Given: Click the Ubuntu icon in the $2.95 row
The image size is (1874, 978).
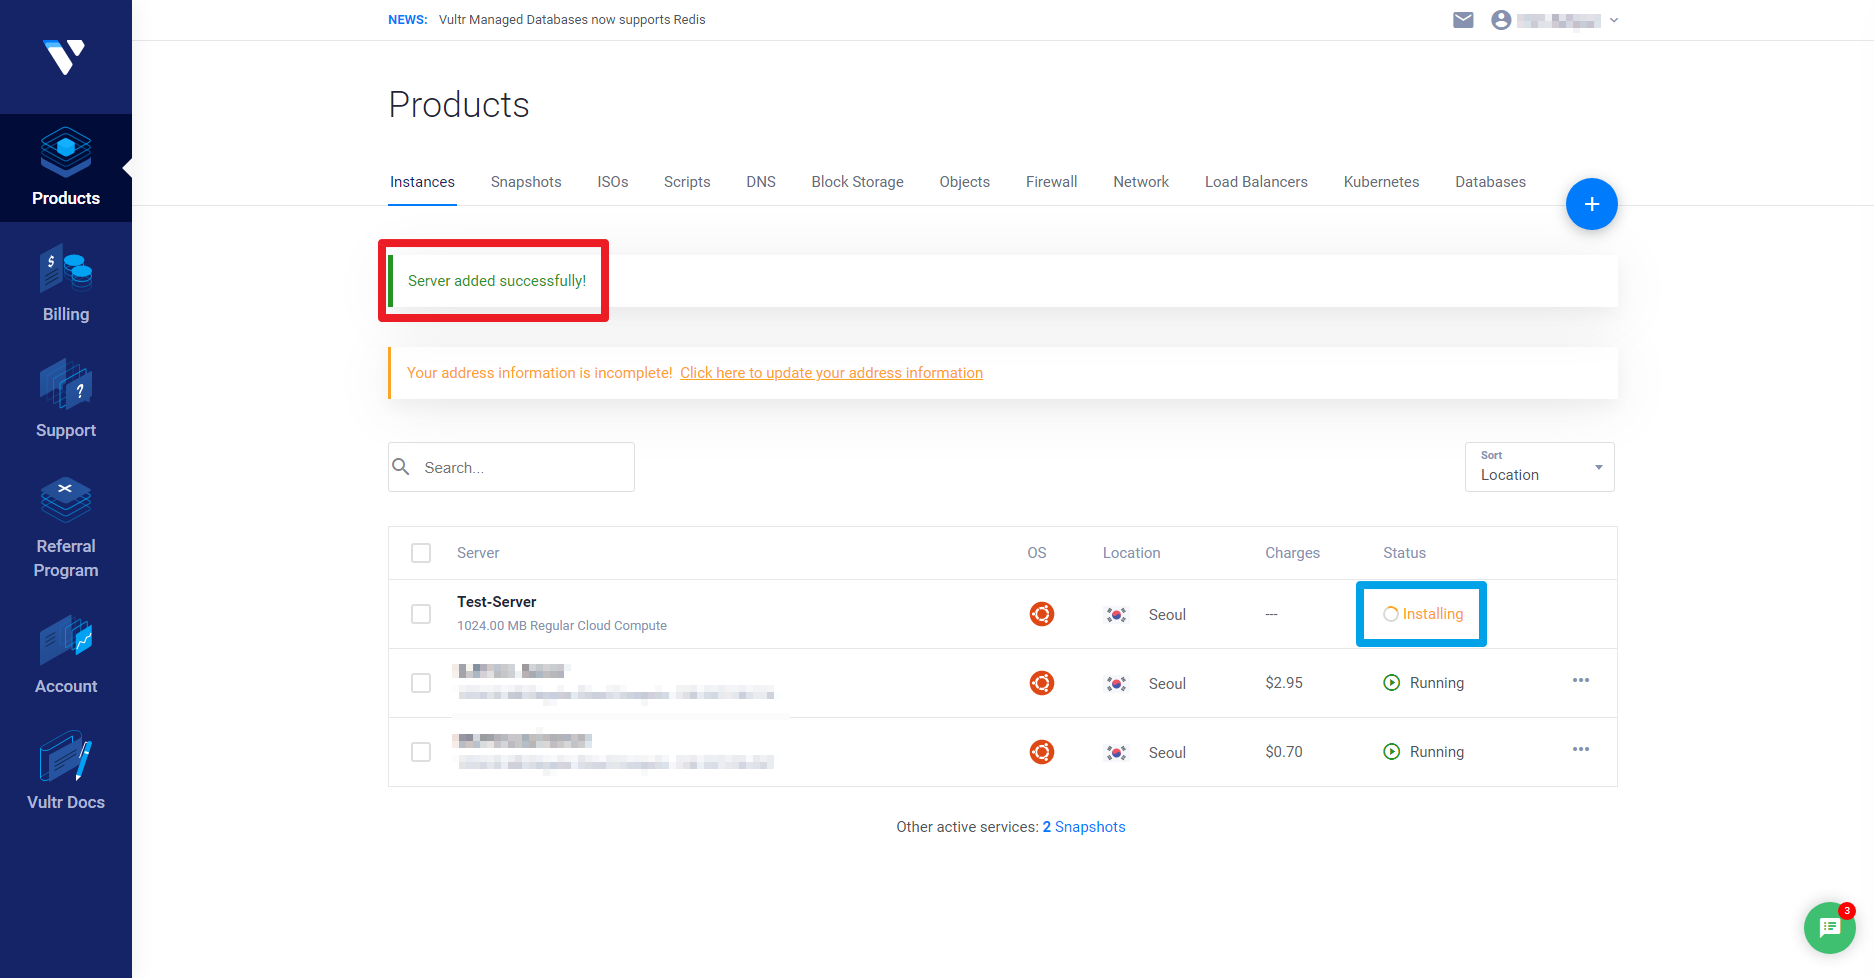Looking at the screenshot, I should tap(1042, 683).
